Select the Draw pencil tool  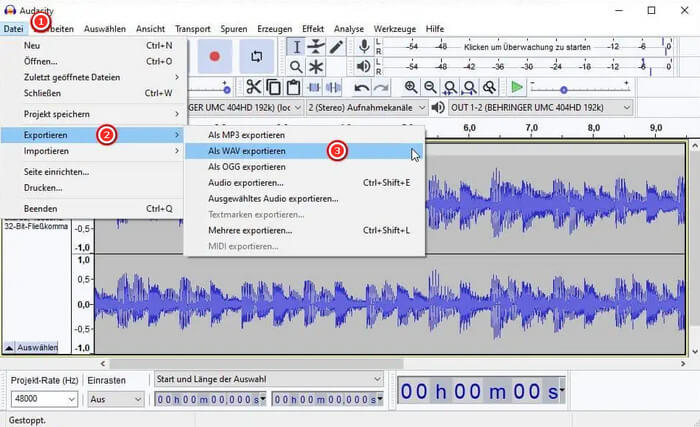[x=336, y=47]
